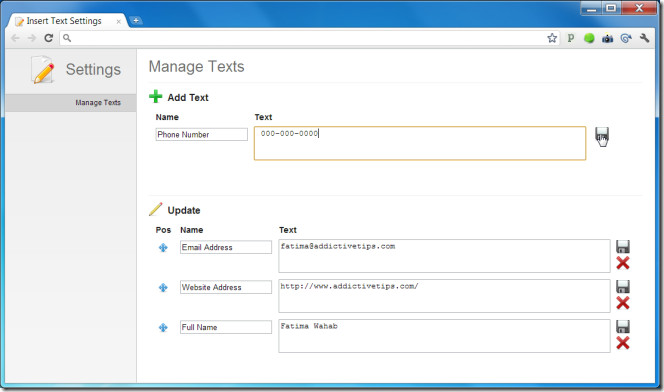This screenshot has width=664, height=392.
Task: Click into the browser address bar
Action: [305, 38]
